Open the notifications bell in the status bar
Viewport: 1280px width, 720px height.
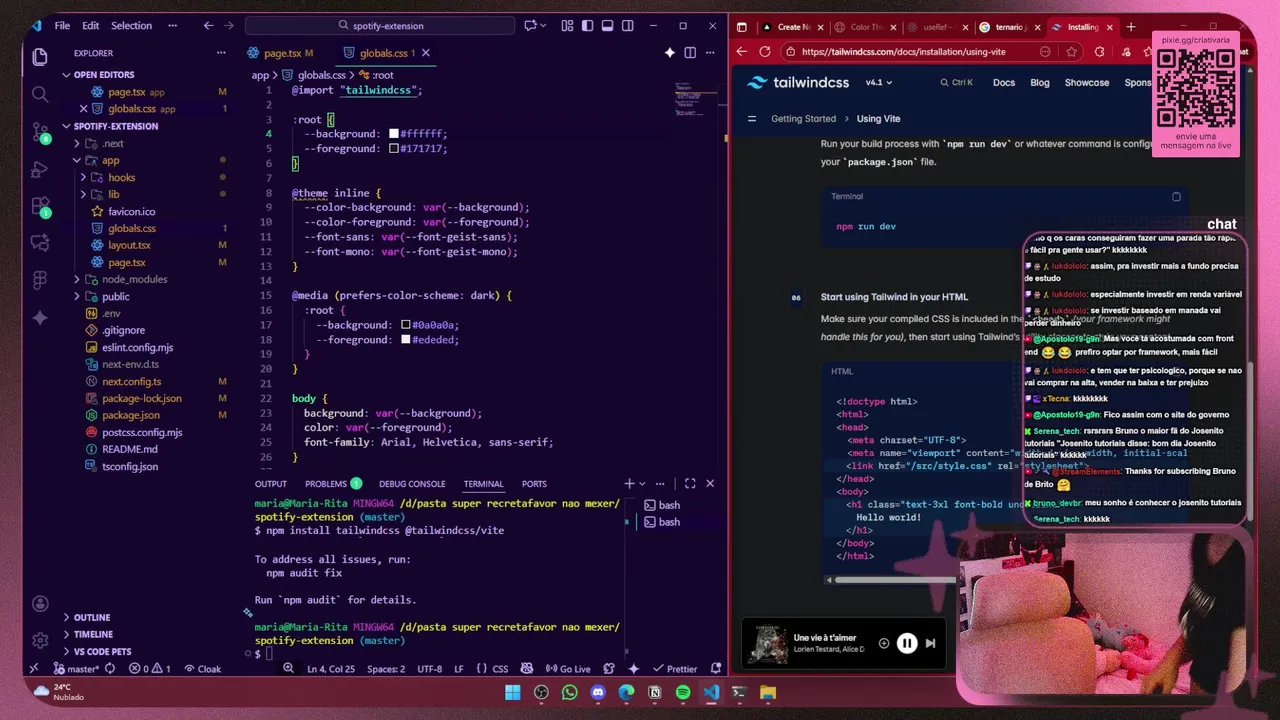coord(716,669)
